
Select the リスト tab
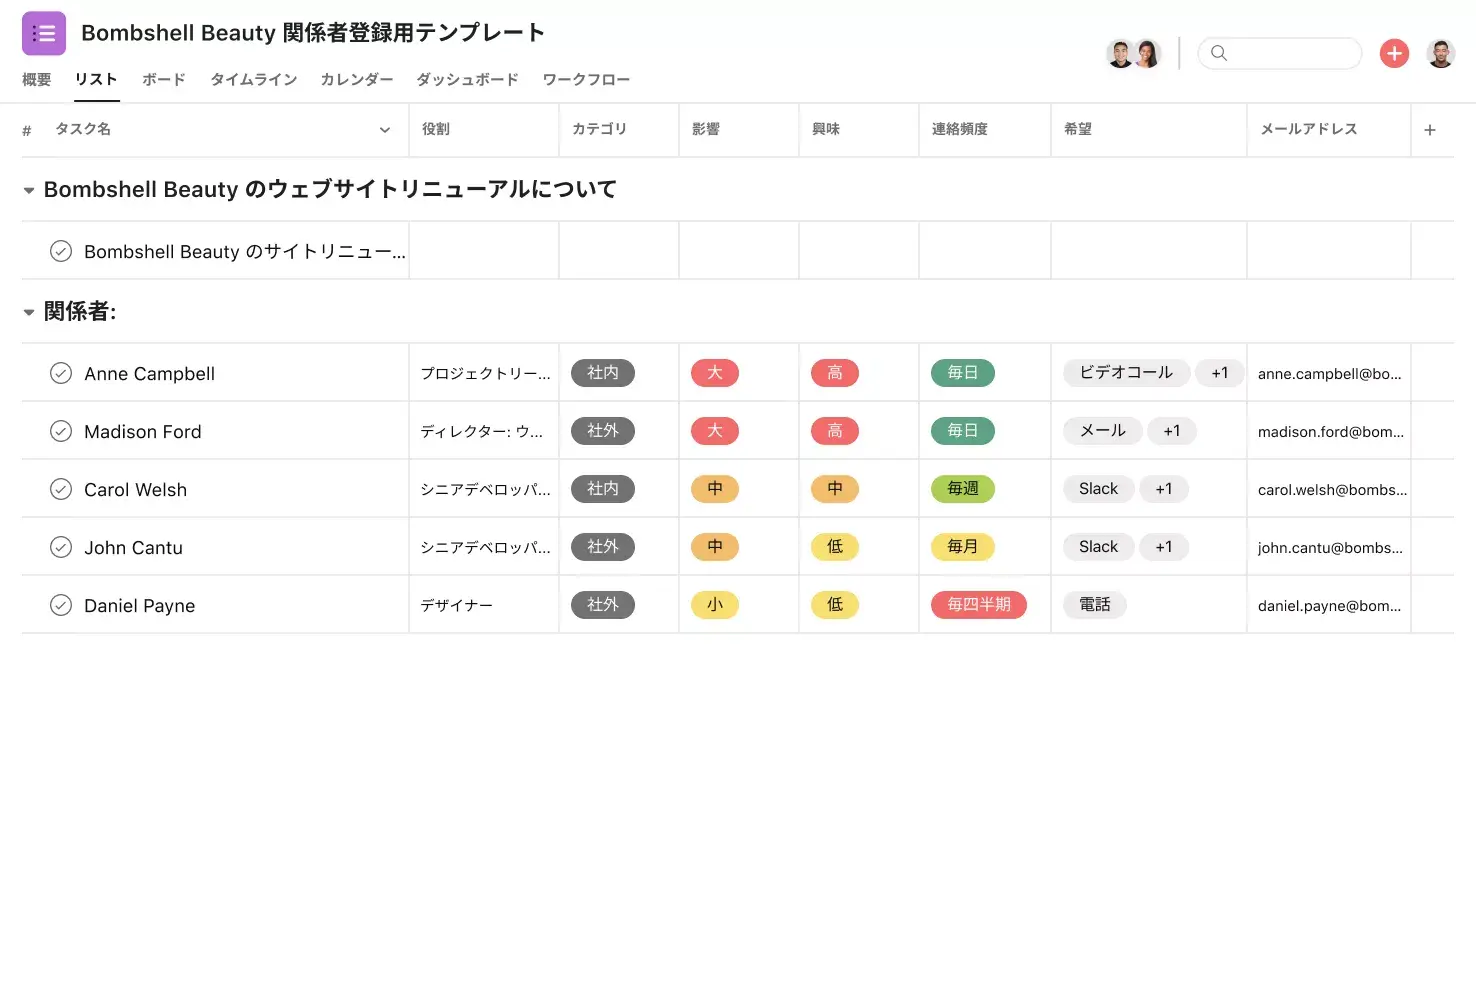(x=96, y=79)
